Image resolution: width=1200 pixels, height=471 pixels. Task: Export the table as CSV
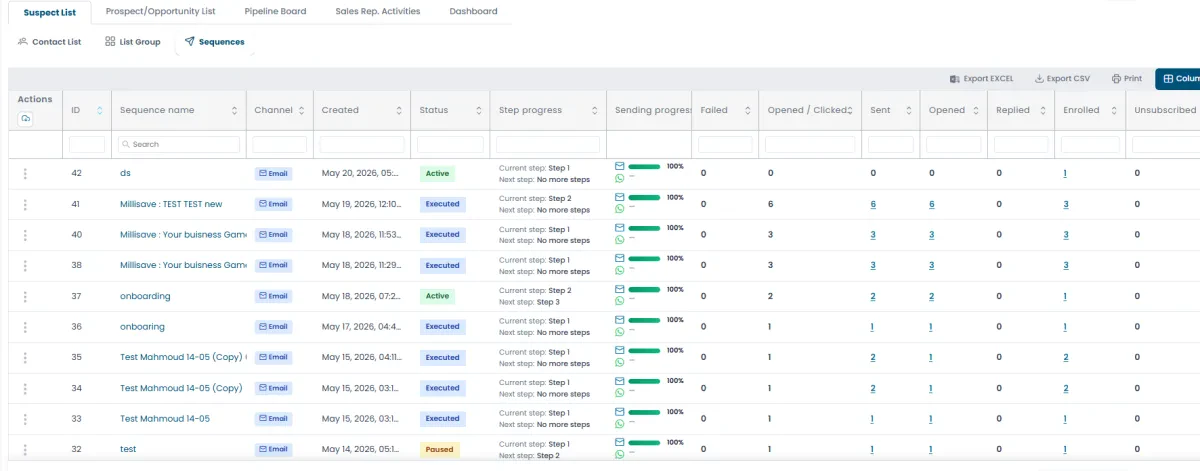(x=1062, y=78)
